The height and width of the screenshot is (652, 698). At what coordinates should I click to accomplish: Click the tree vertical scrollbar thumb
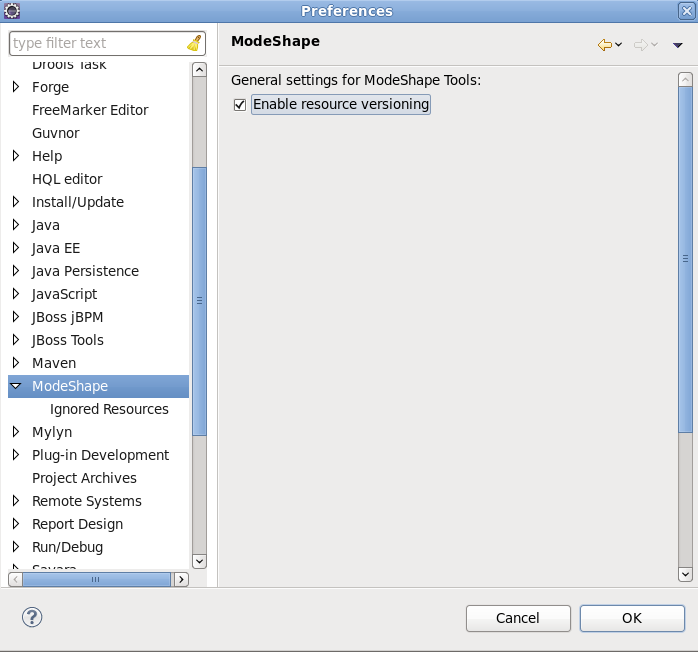pos(199,301)
